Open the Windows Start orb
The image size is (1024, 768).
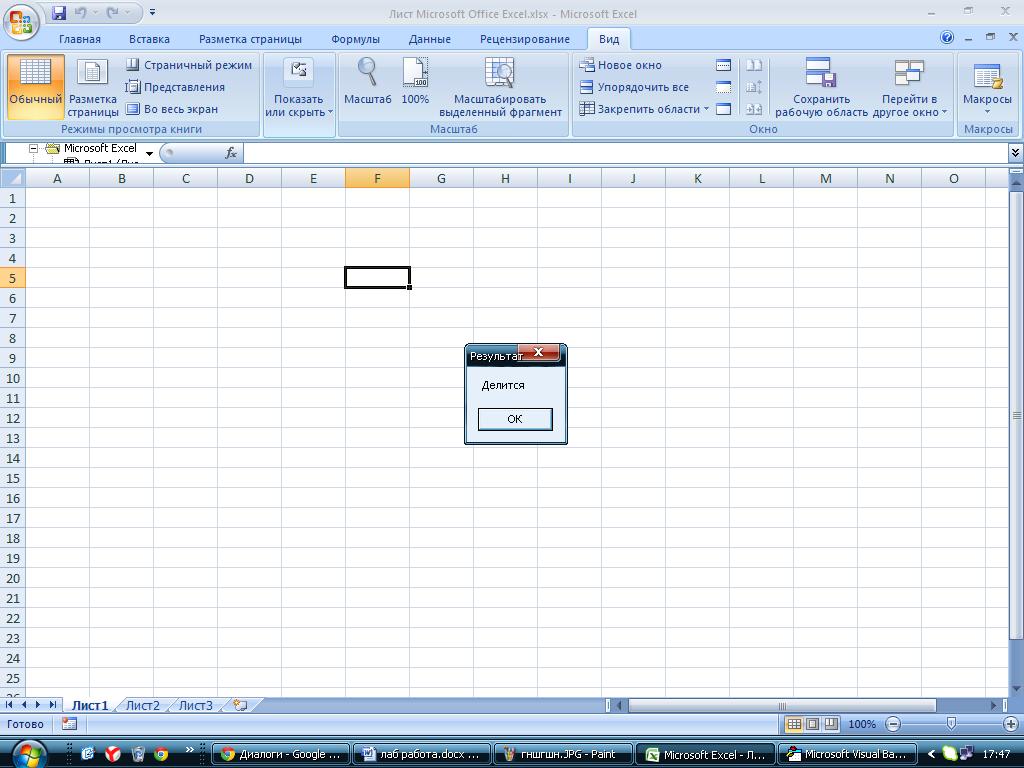point(29,754)
